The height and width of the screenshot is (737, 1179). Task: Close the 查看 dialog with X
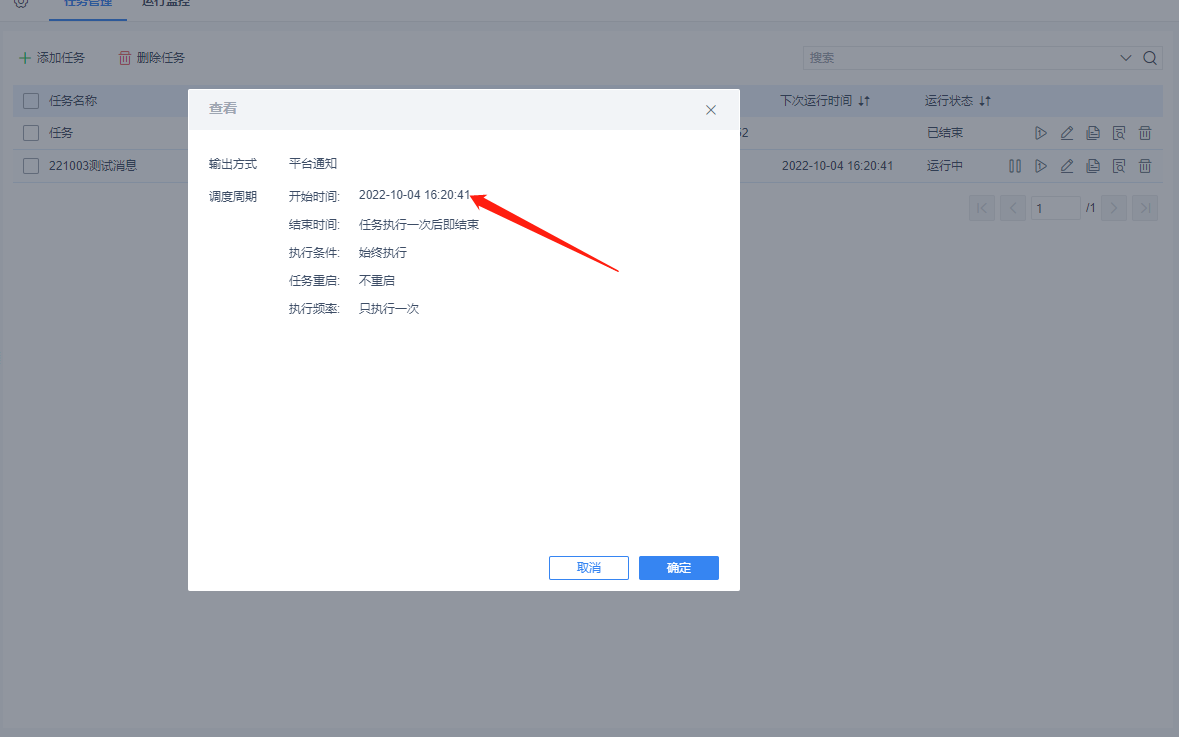point(711,110)
